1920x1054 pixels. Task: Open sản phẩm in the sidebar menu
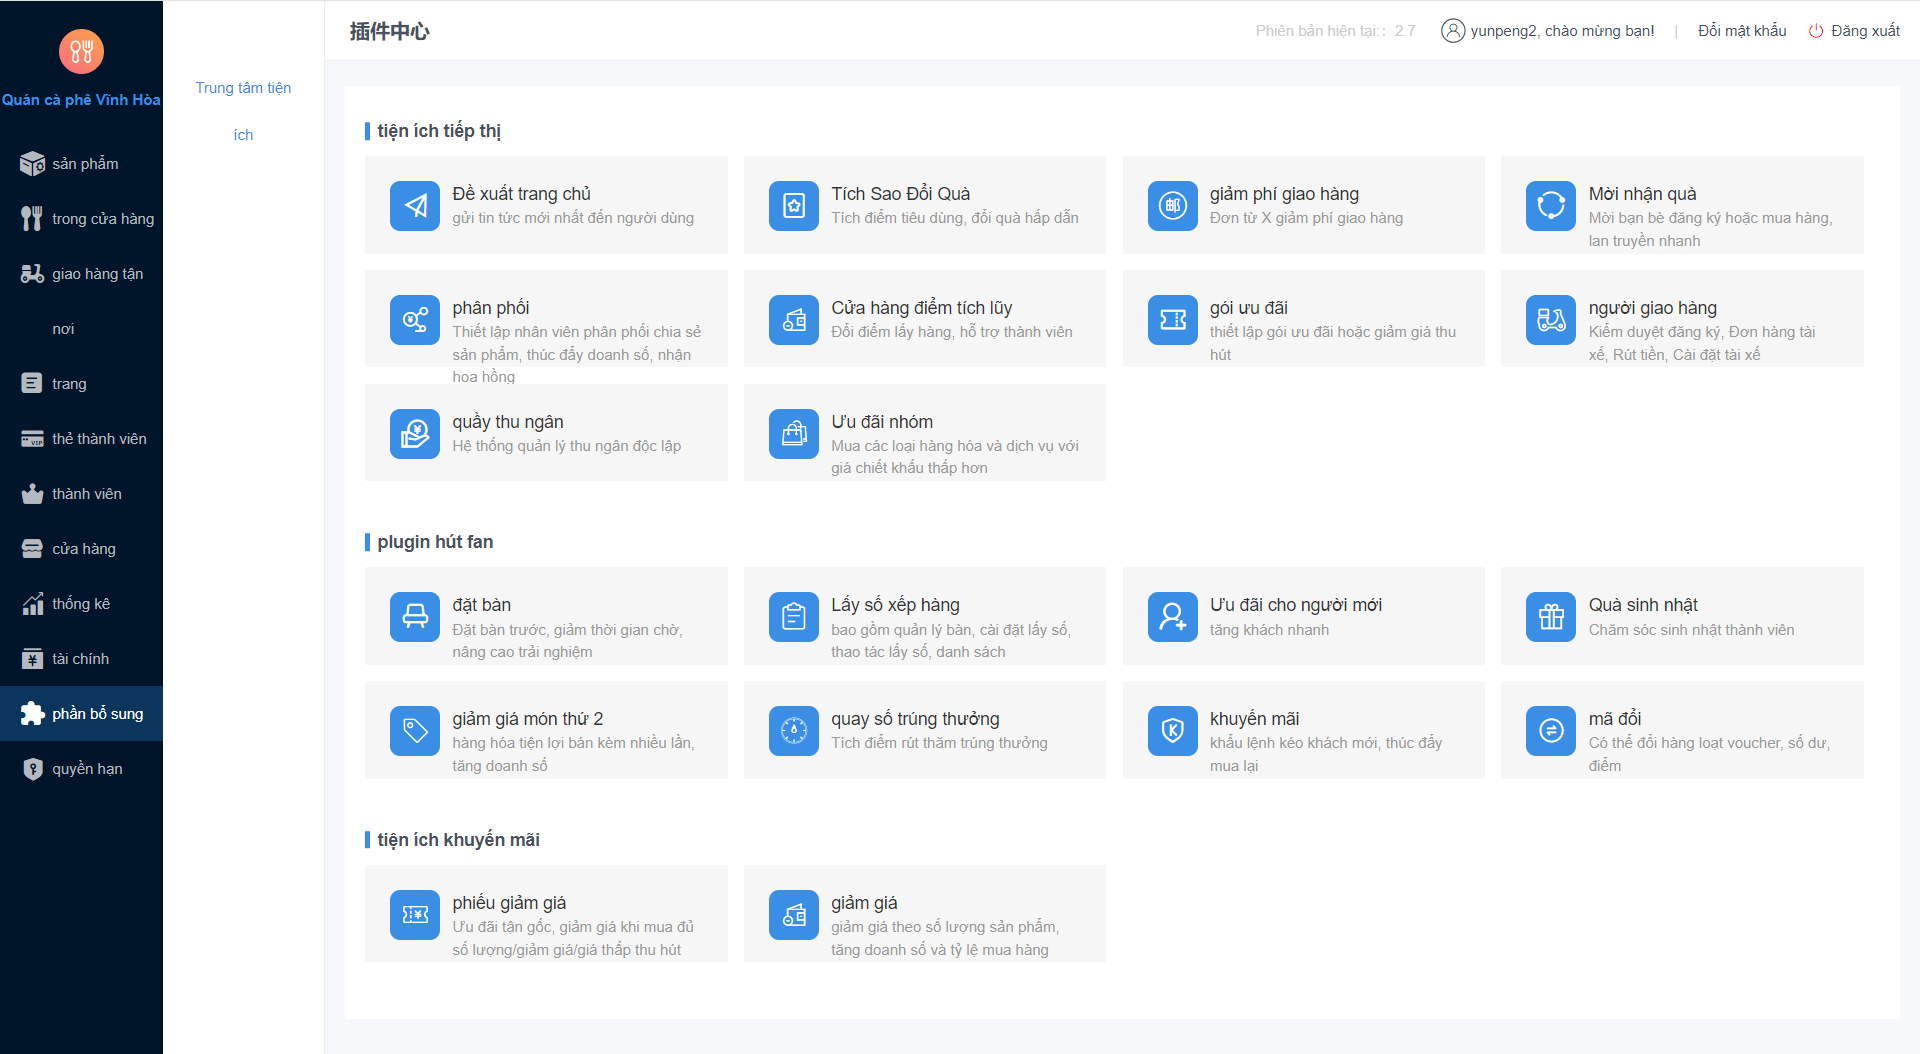point(84,164)
